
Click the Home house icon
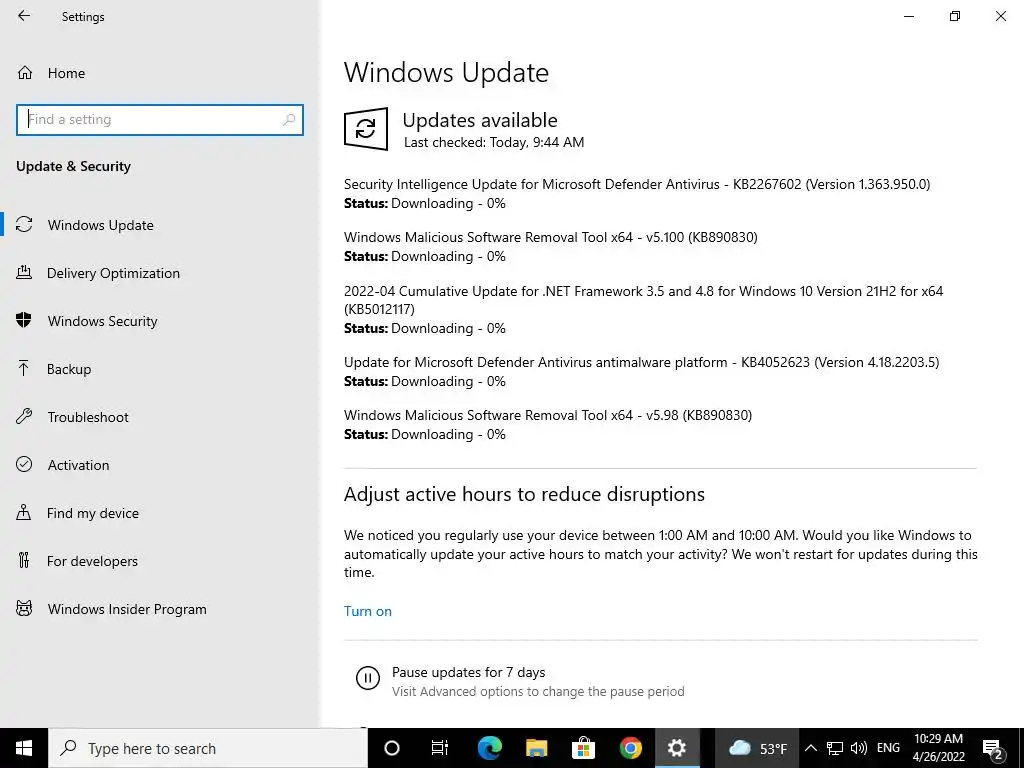(x=25, y=72)
